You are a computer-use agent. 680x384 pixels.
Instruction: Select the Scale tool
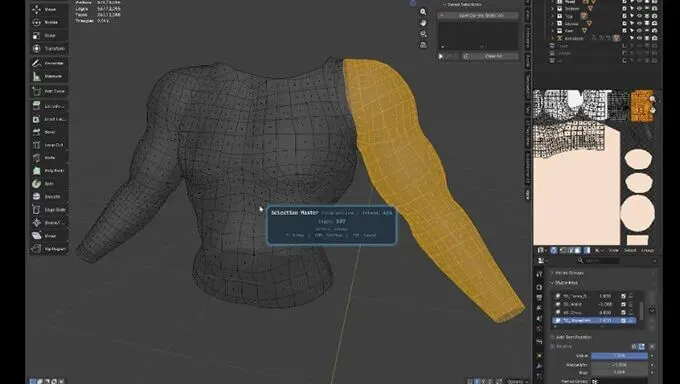click(x=49, y=36)
